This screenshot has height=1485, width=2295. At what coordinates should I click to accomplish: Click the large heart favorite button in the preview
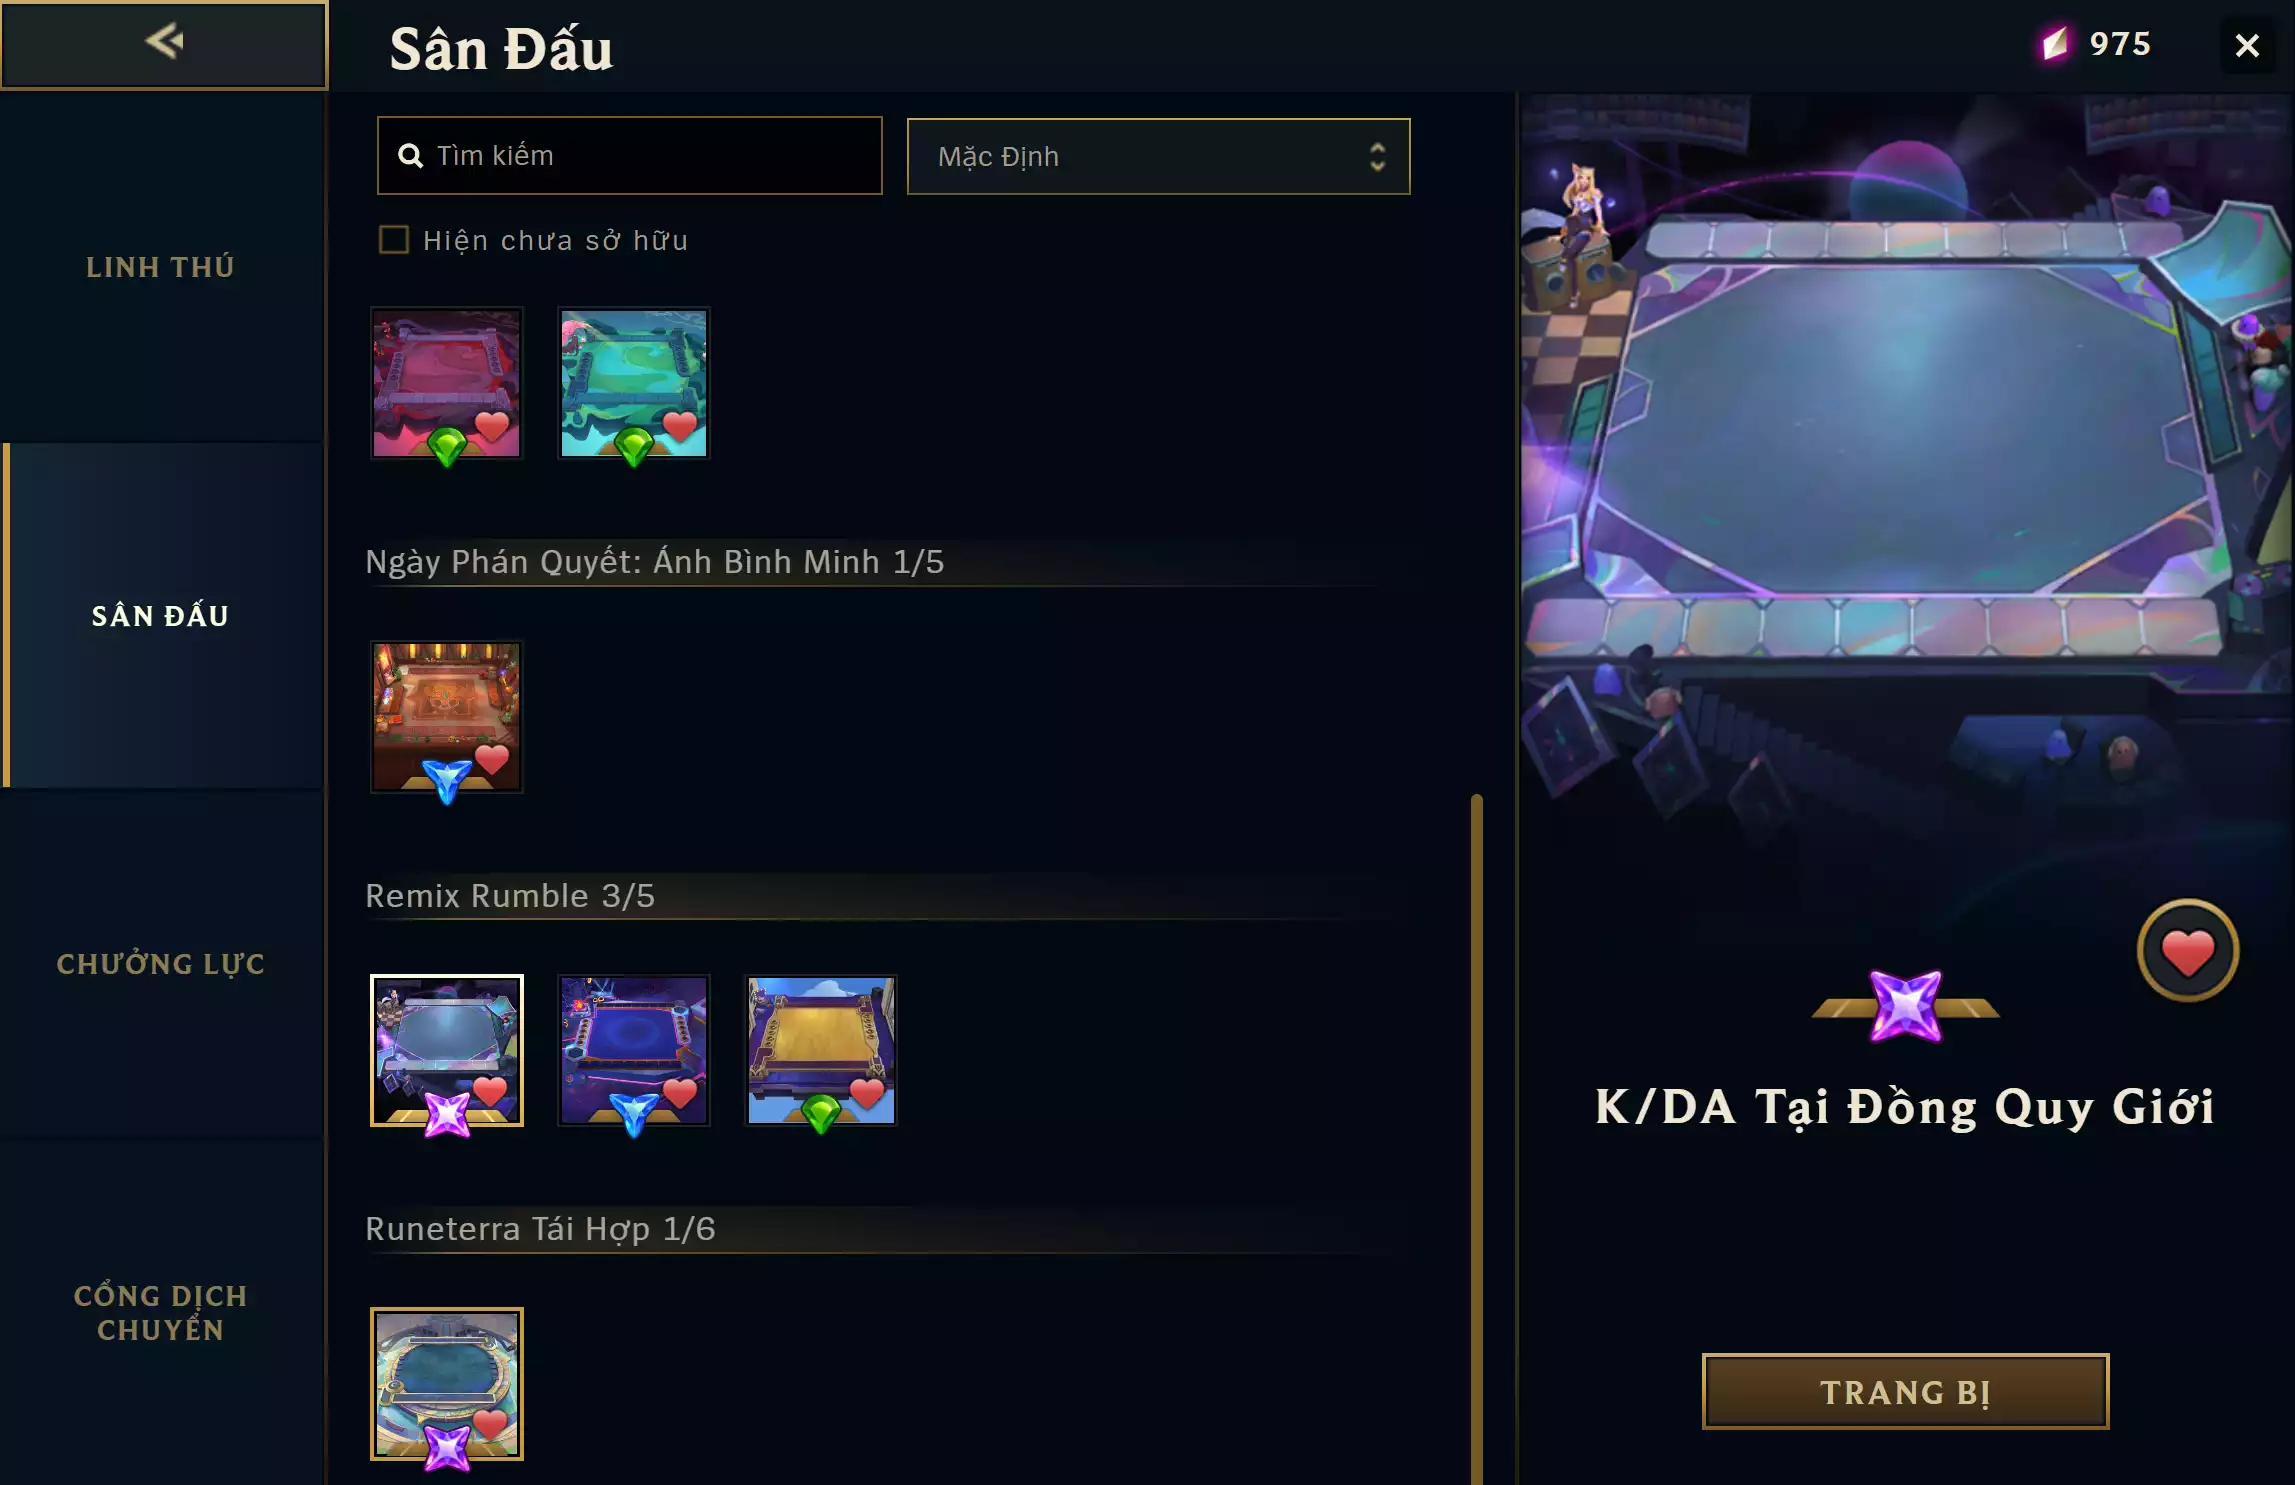coord(2187,951)
